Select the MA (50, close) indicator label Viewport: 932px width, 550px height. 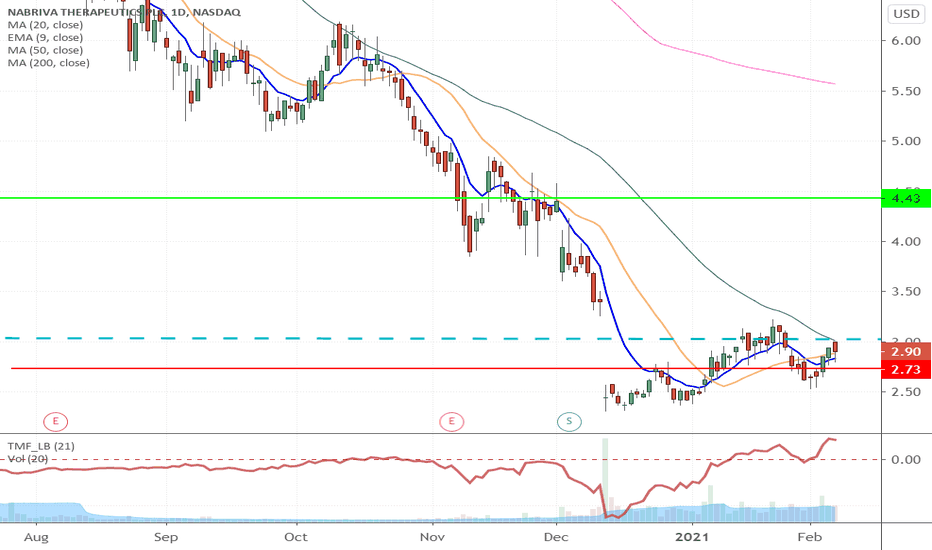45,51
